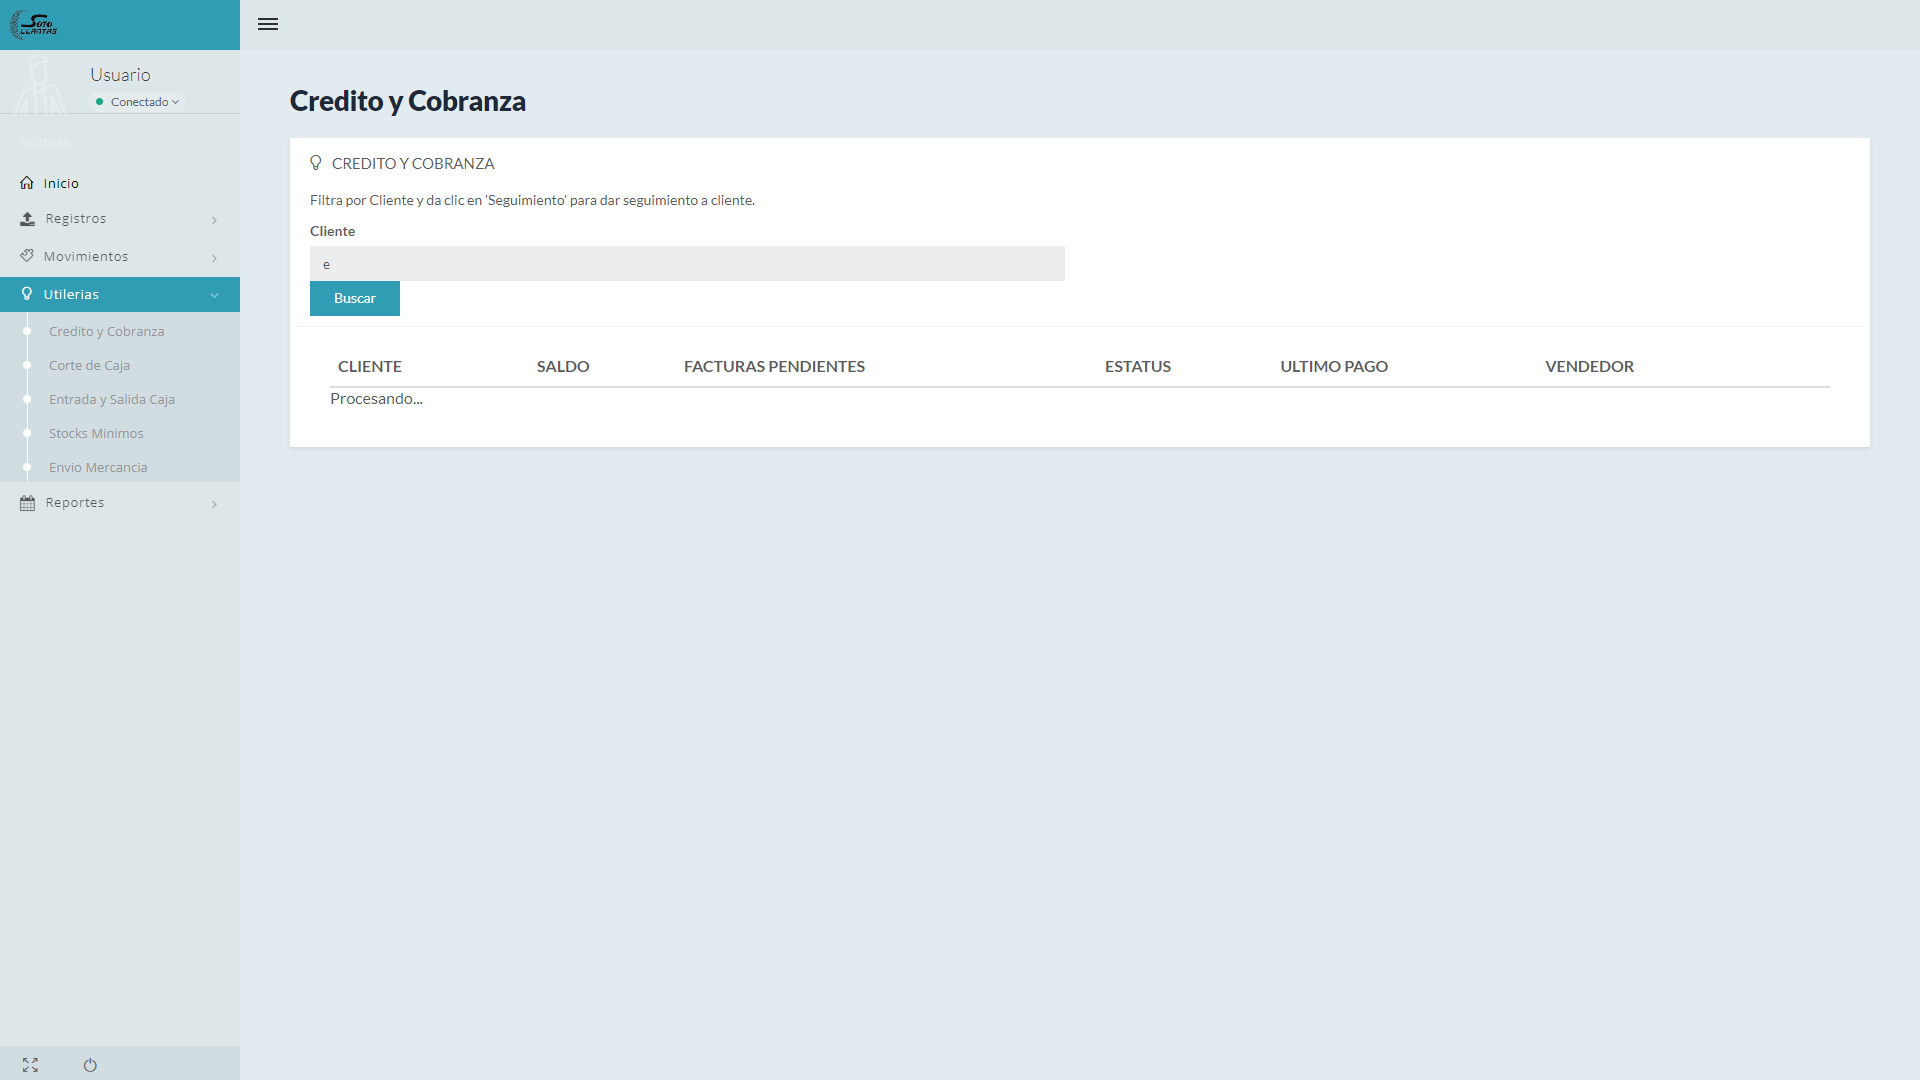
Task: Click the Soto Llantas logo
Action: 34,25
